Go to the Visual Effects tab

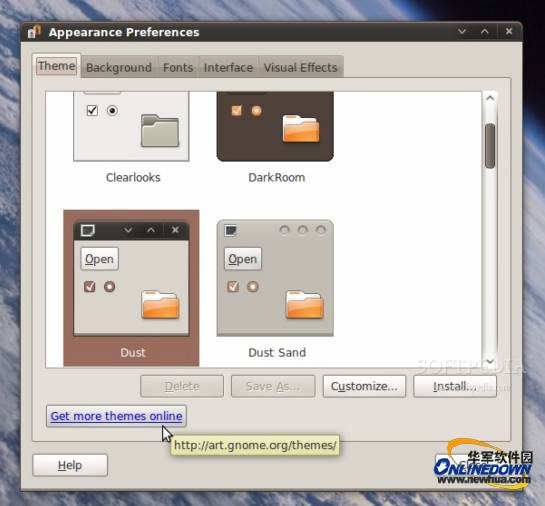[301, 67]
